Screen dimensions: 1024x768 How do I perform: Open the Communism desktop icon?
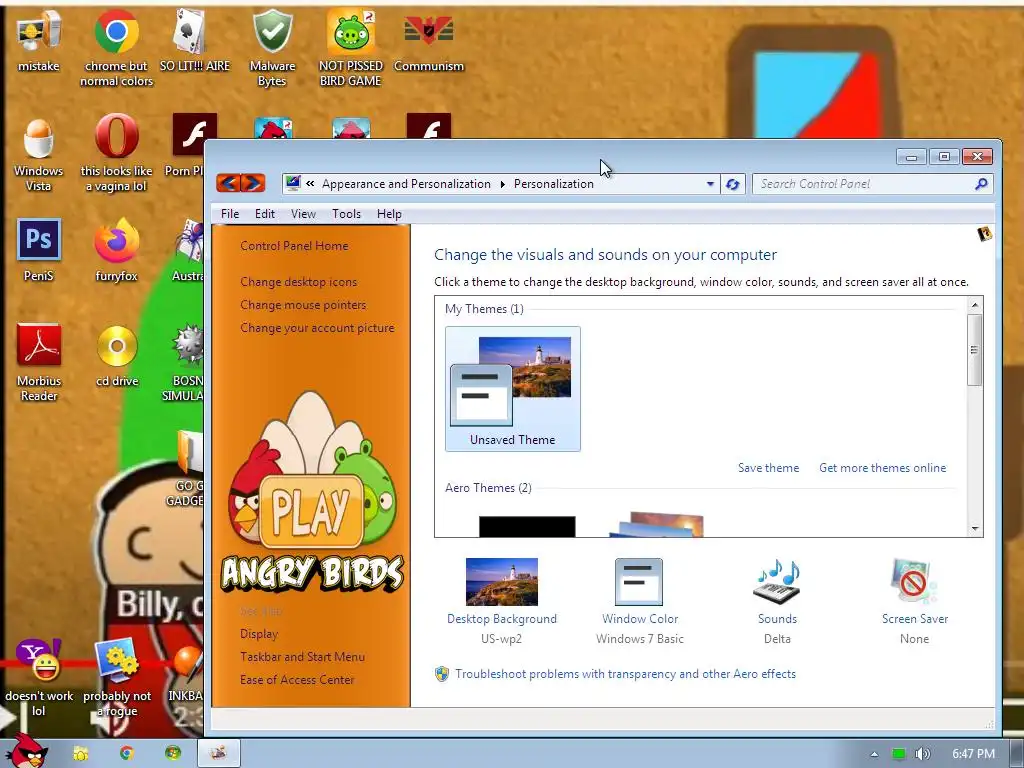tap(428, 41)
